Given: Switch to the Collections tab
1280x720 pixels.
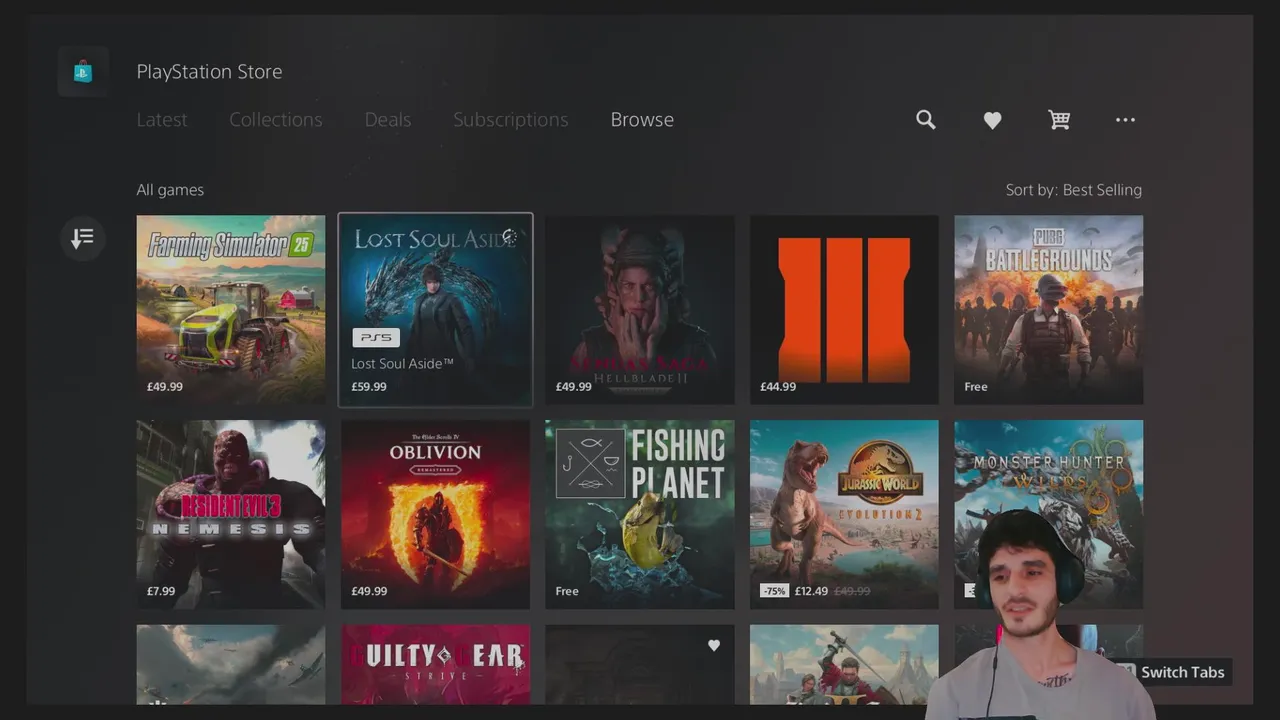Looking at the screenshot, I should 276,119.
